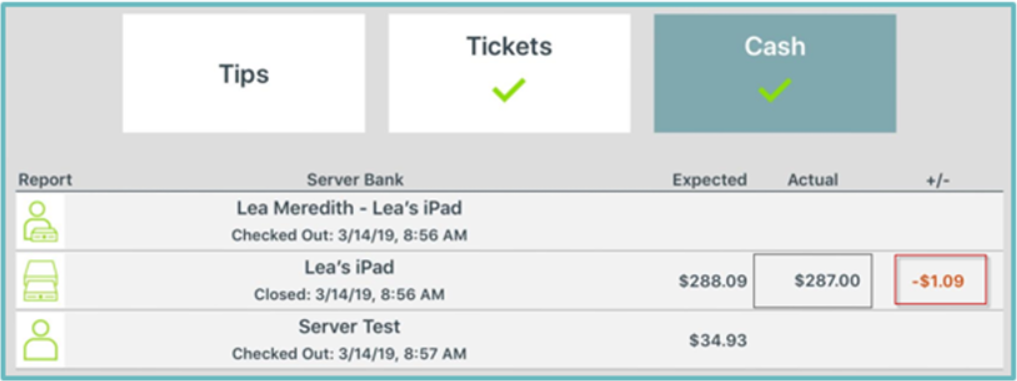
Task: Click the Report column header
Action: point(45,179)
